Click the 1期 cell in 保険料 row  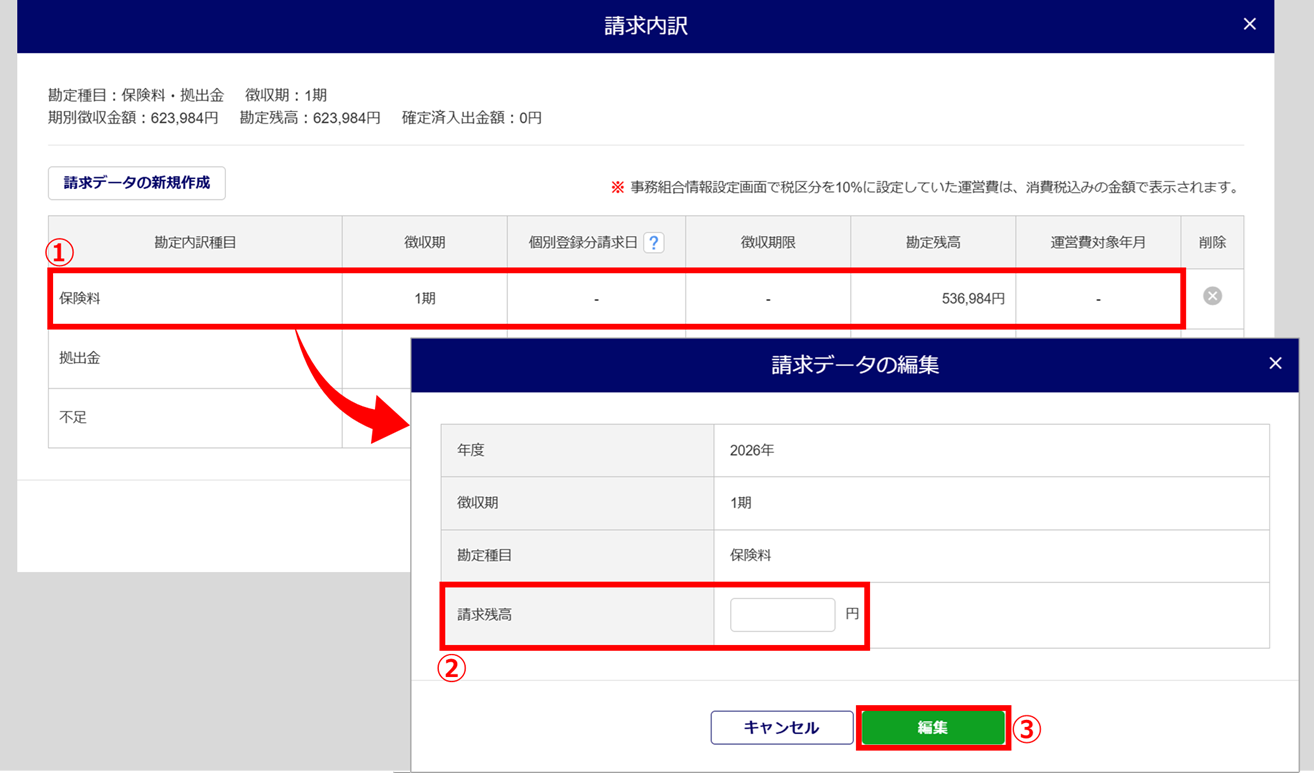[424, 298]
